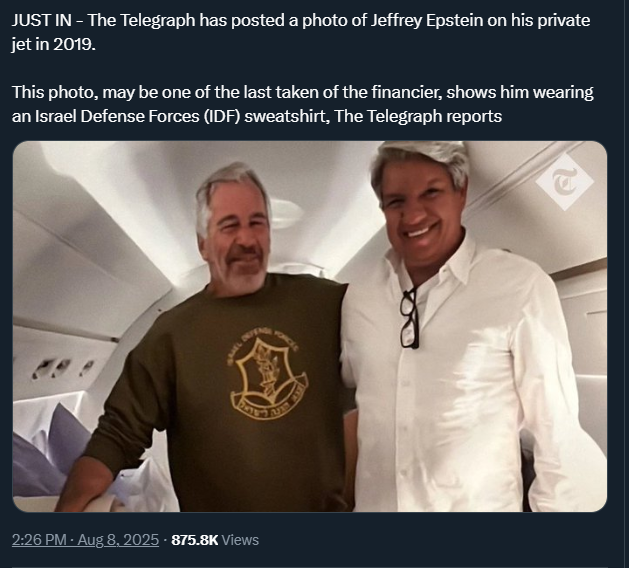Click the word "sweatshirt," in the tweet
Image resolution: width=629 pixels, height=568 pixels.
[286, 116]
